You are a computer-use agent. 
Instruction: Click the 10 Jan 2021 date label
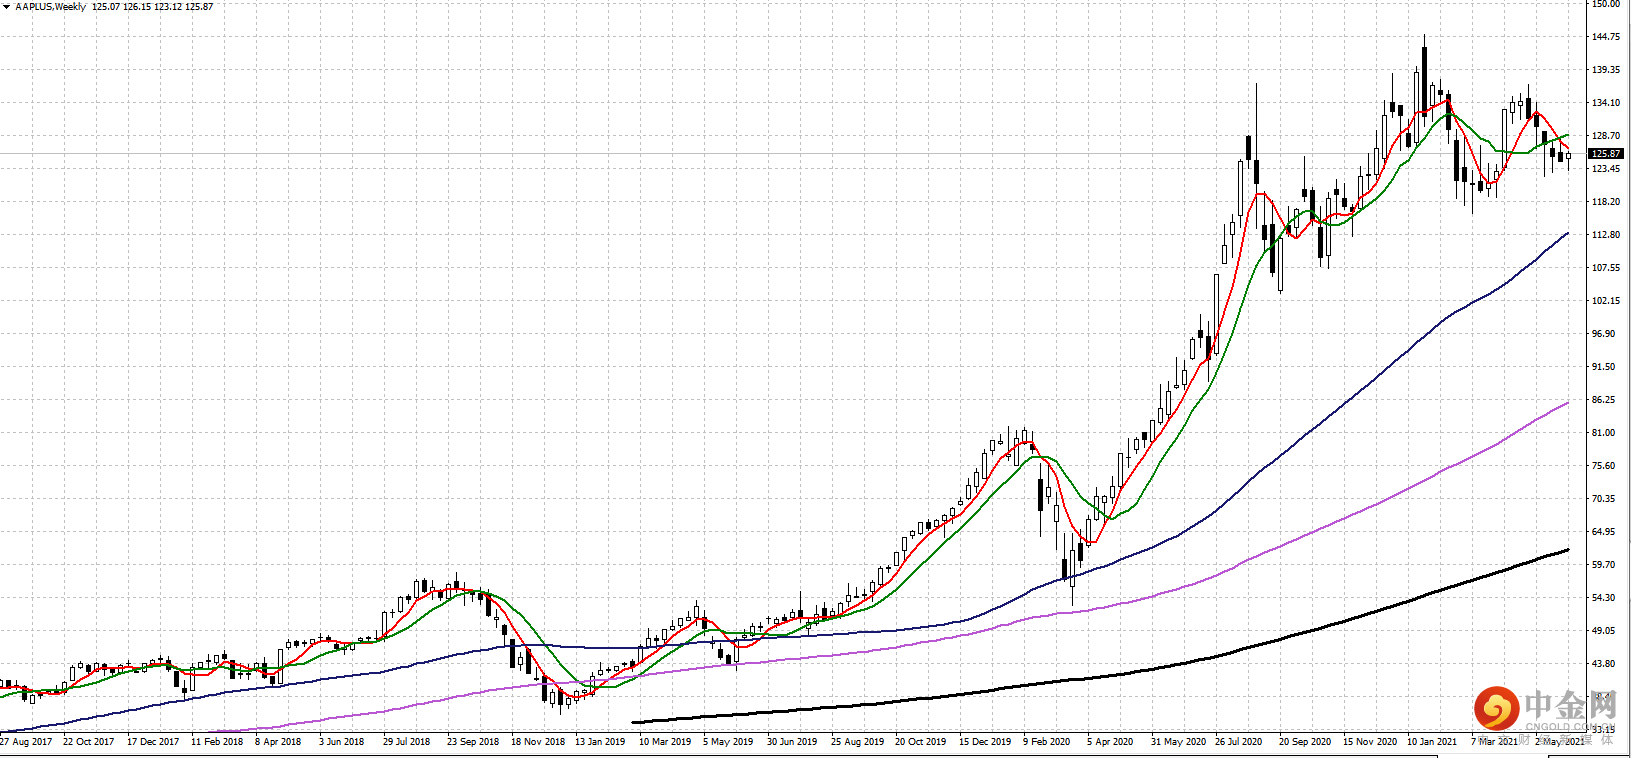pos(1432,742)
